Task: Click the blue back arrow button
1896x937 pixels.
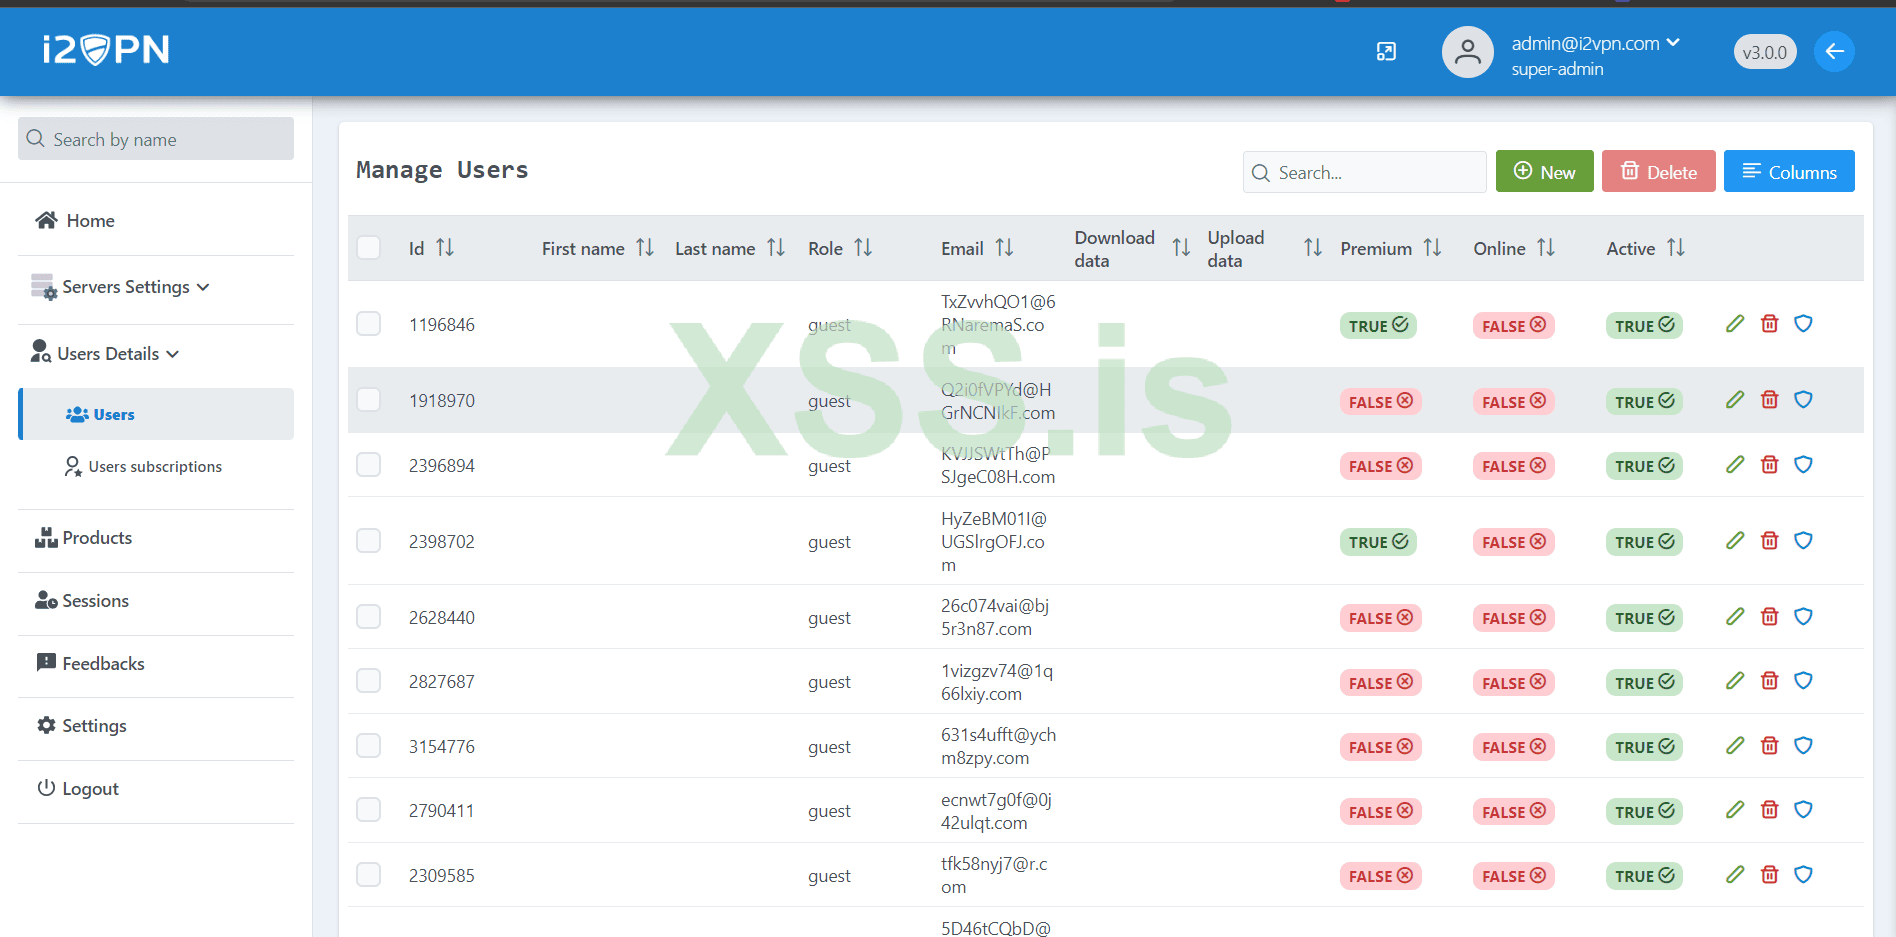Action: pos(1834,52)
